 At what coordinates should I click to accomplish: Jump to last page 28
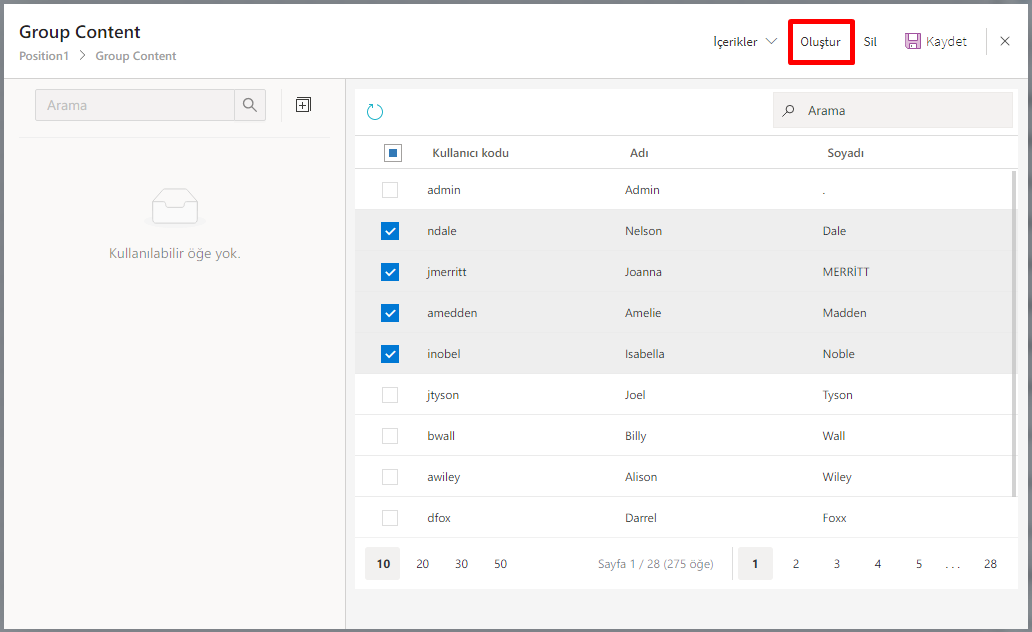(x=990, y=564)
